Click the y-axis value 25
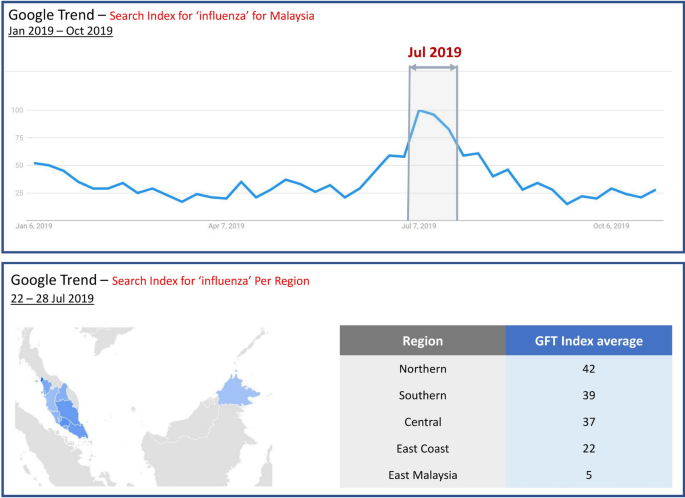The width and height of the screenshot is (685, 498). [x=19, y=193]
